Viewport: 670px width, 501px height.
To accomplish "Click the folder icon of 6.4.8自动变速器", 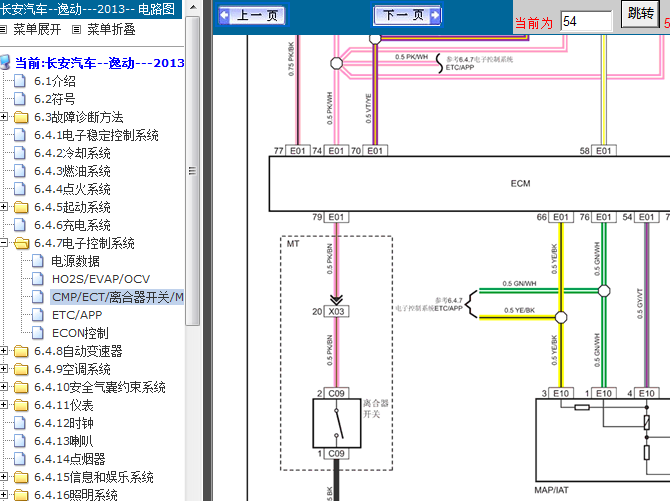I will pyautogui.click(x=21, y=351).
